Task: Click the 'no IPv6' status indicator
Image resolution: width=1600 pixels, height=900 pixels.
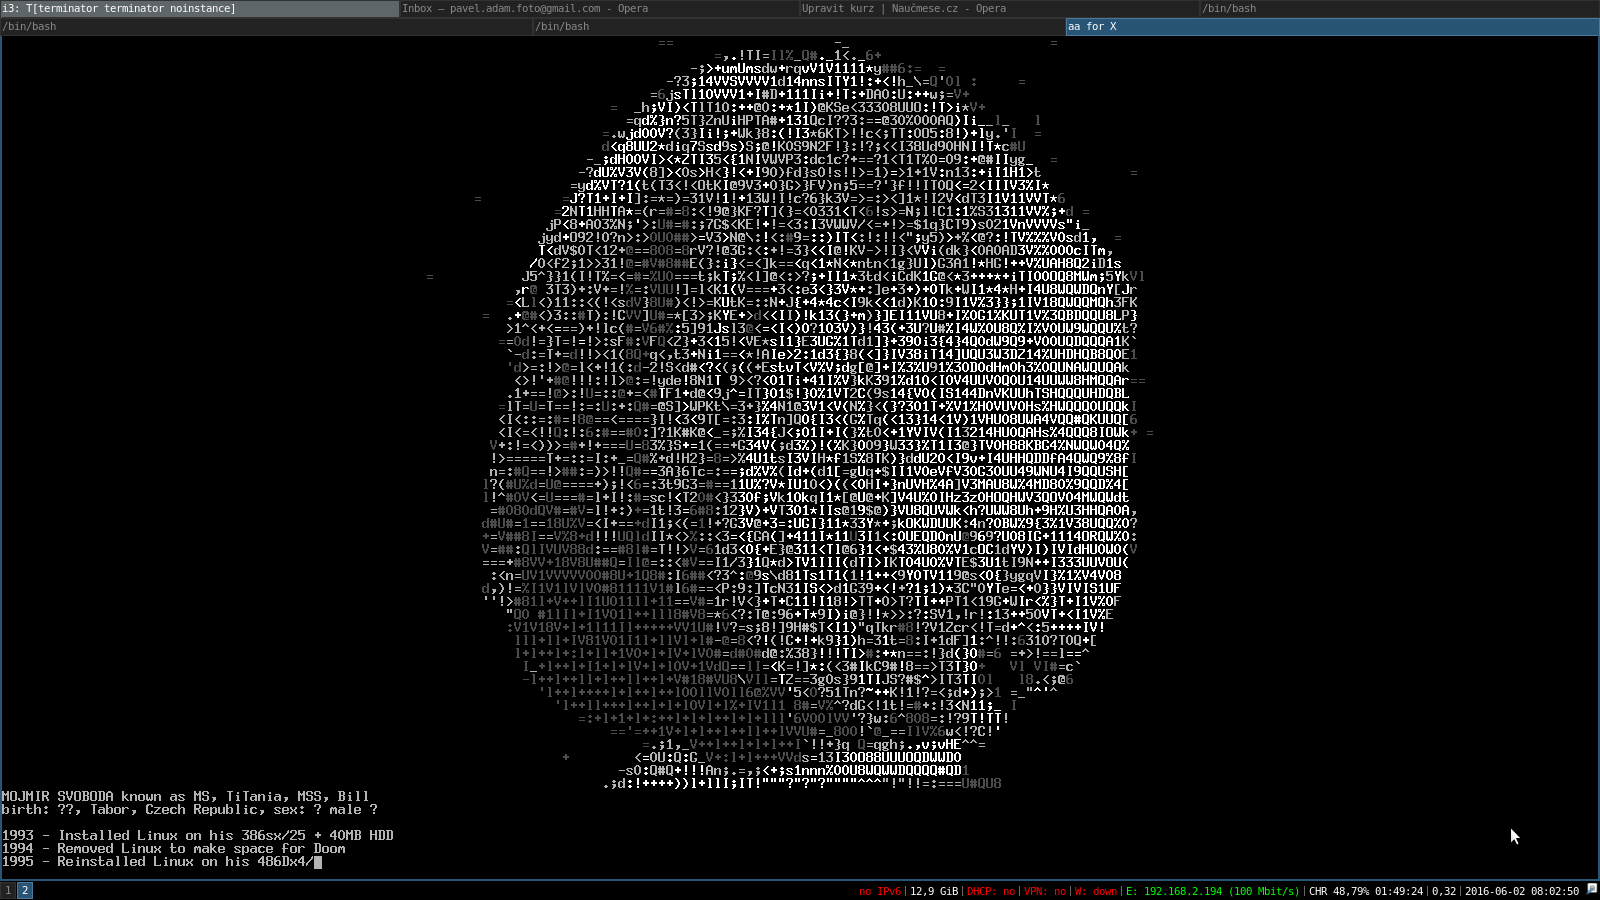Action: (x=879, y=891)
